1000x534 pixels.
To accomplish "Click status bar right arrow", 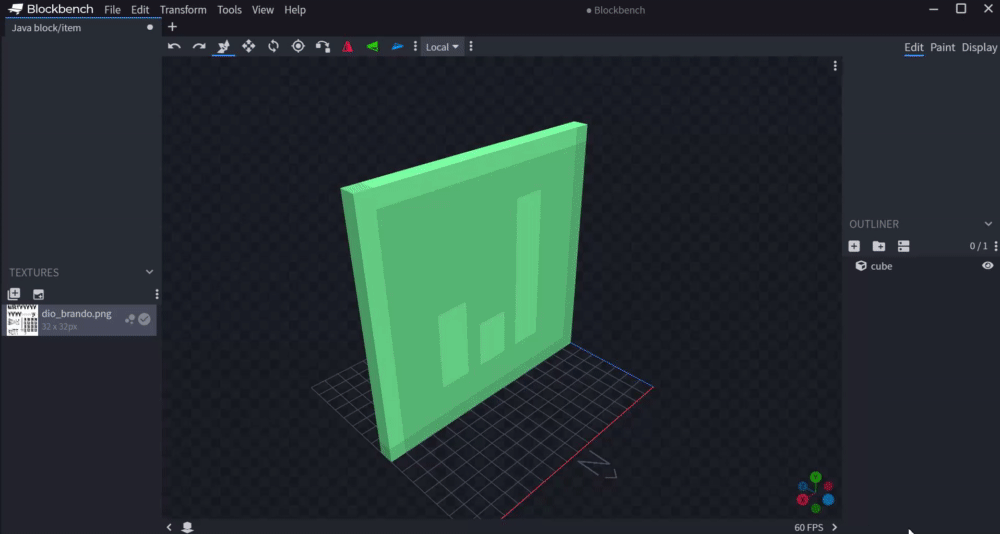I will click(834, 527).
